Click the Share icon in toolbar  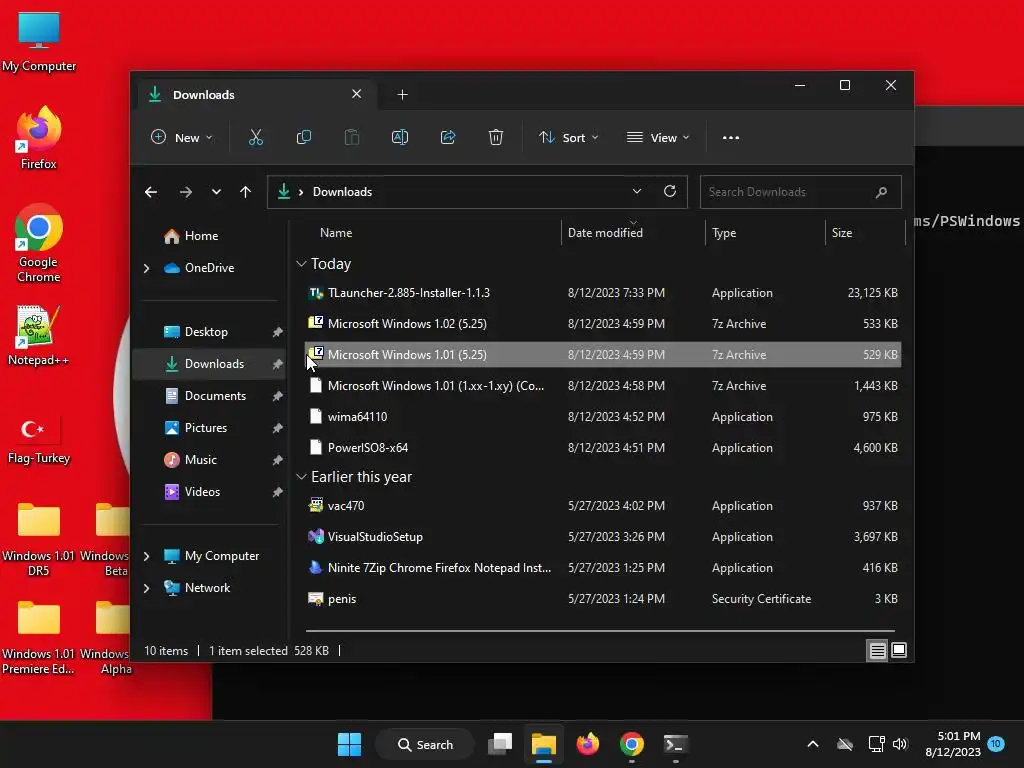[x=448, y=138]
